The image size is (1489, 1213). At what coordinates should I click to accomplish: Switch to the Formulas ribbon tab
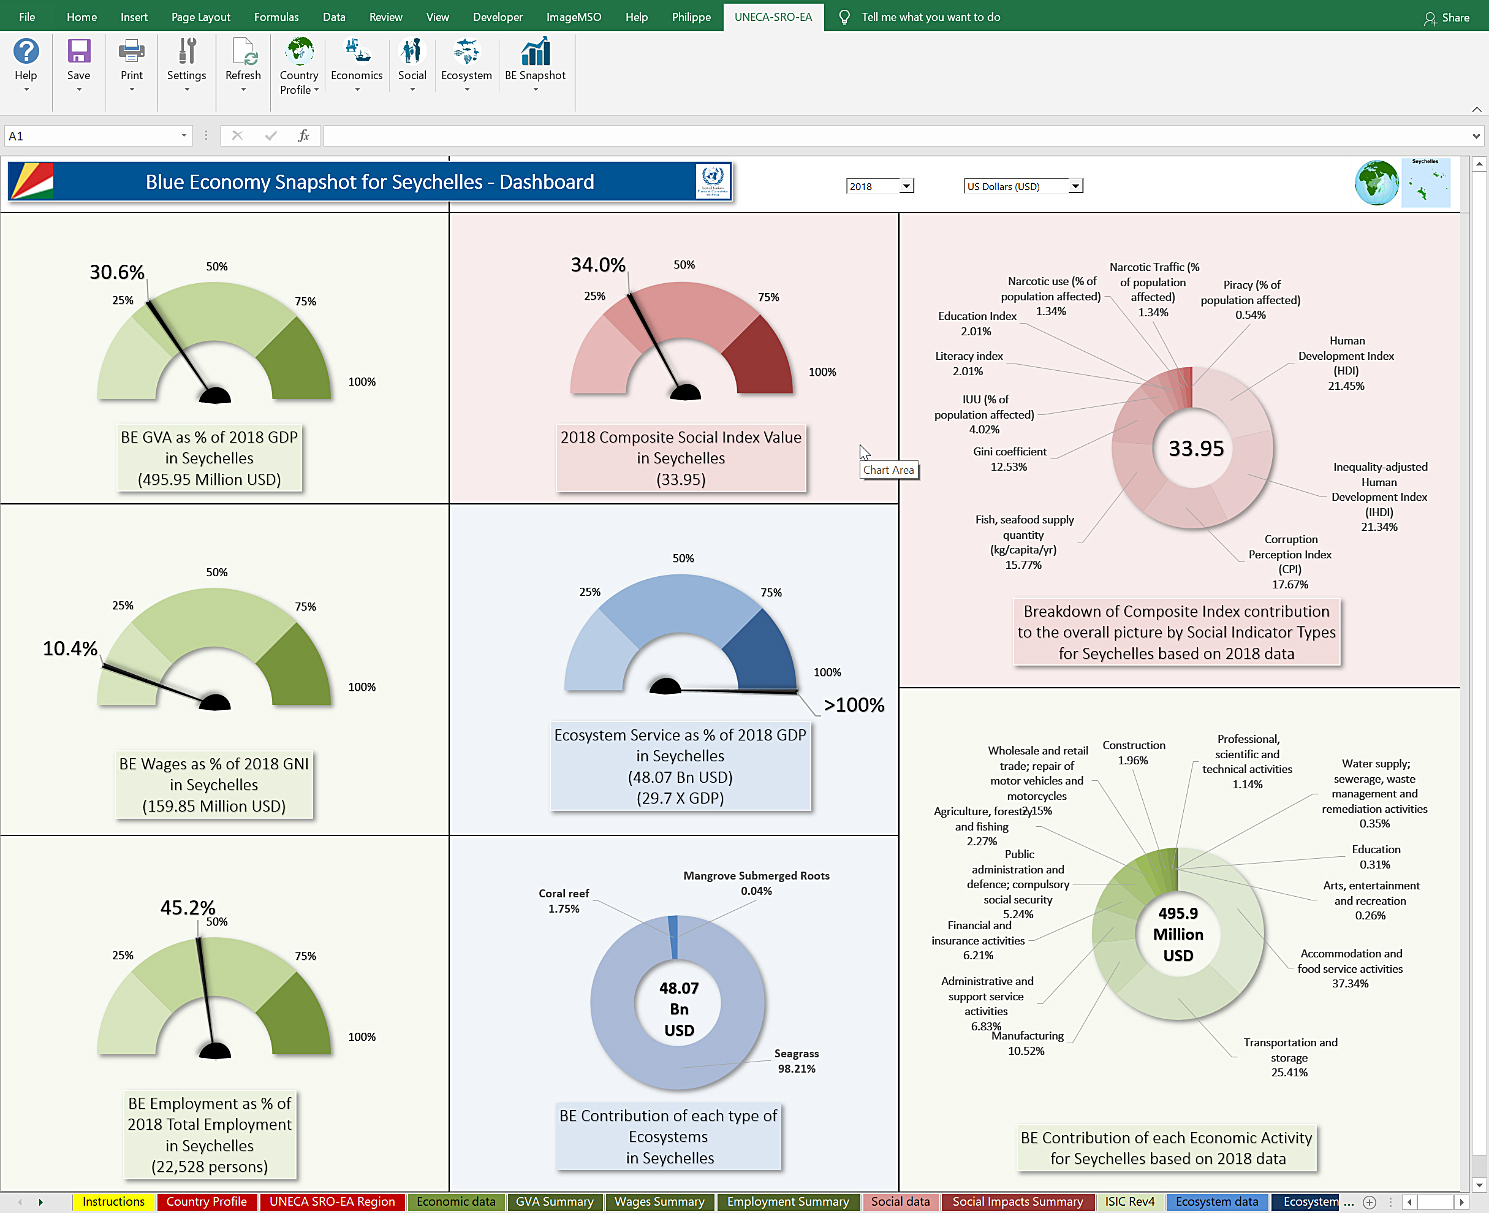[276, 17]
